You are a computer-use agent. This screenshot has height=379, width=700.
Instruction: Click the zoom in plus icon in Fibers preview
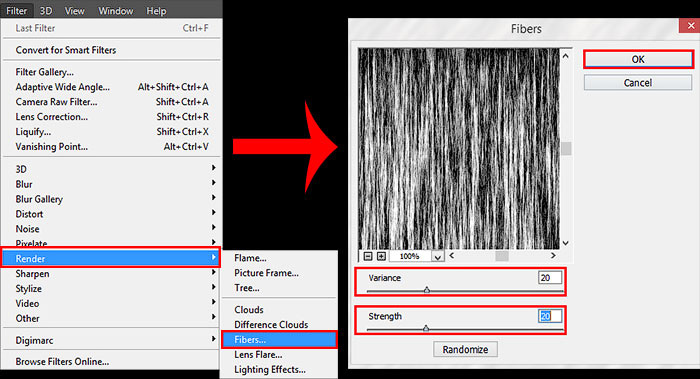pos(381,256)
